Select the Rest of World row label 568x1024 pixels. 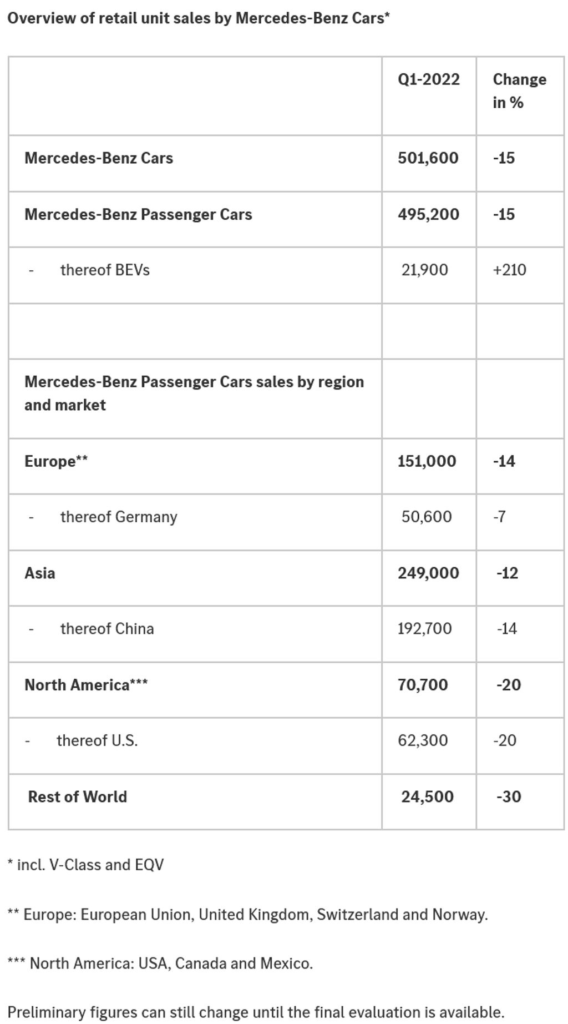tap(77, 796)
